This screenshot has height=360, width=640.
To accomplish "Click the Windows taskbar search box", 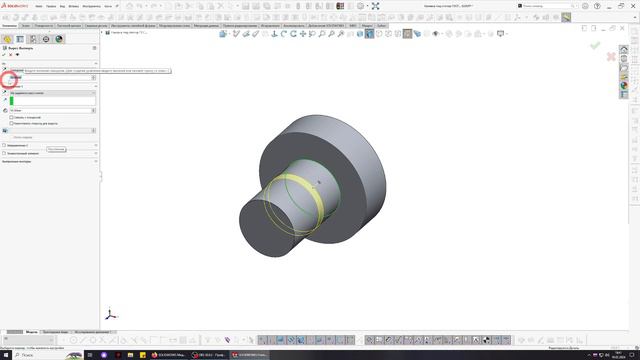I will 47,355.
